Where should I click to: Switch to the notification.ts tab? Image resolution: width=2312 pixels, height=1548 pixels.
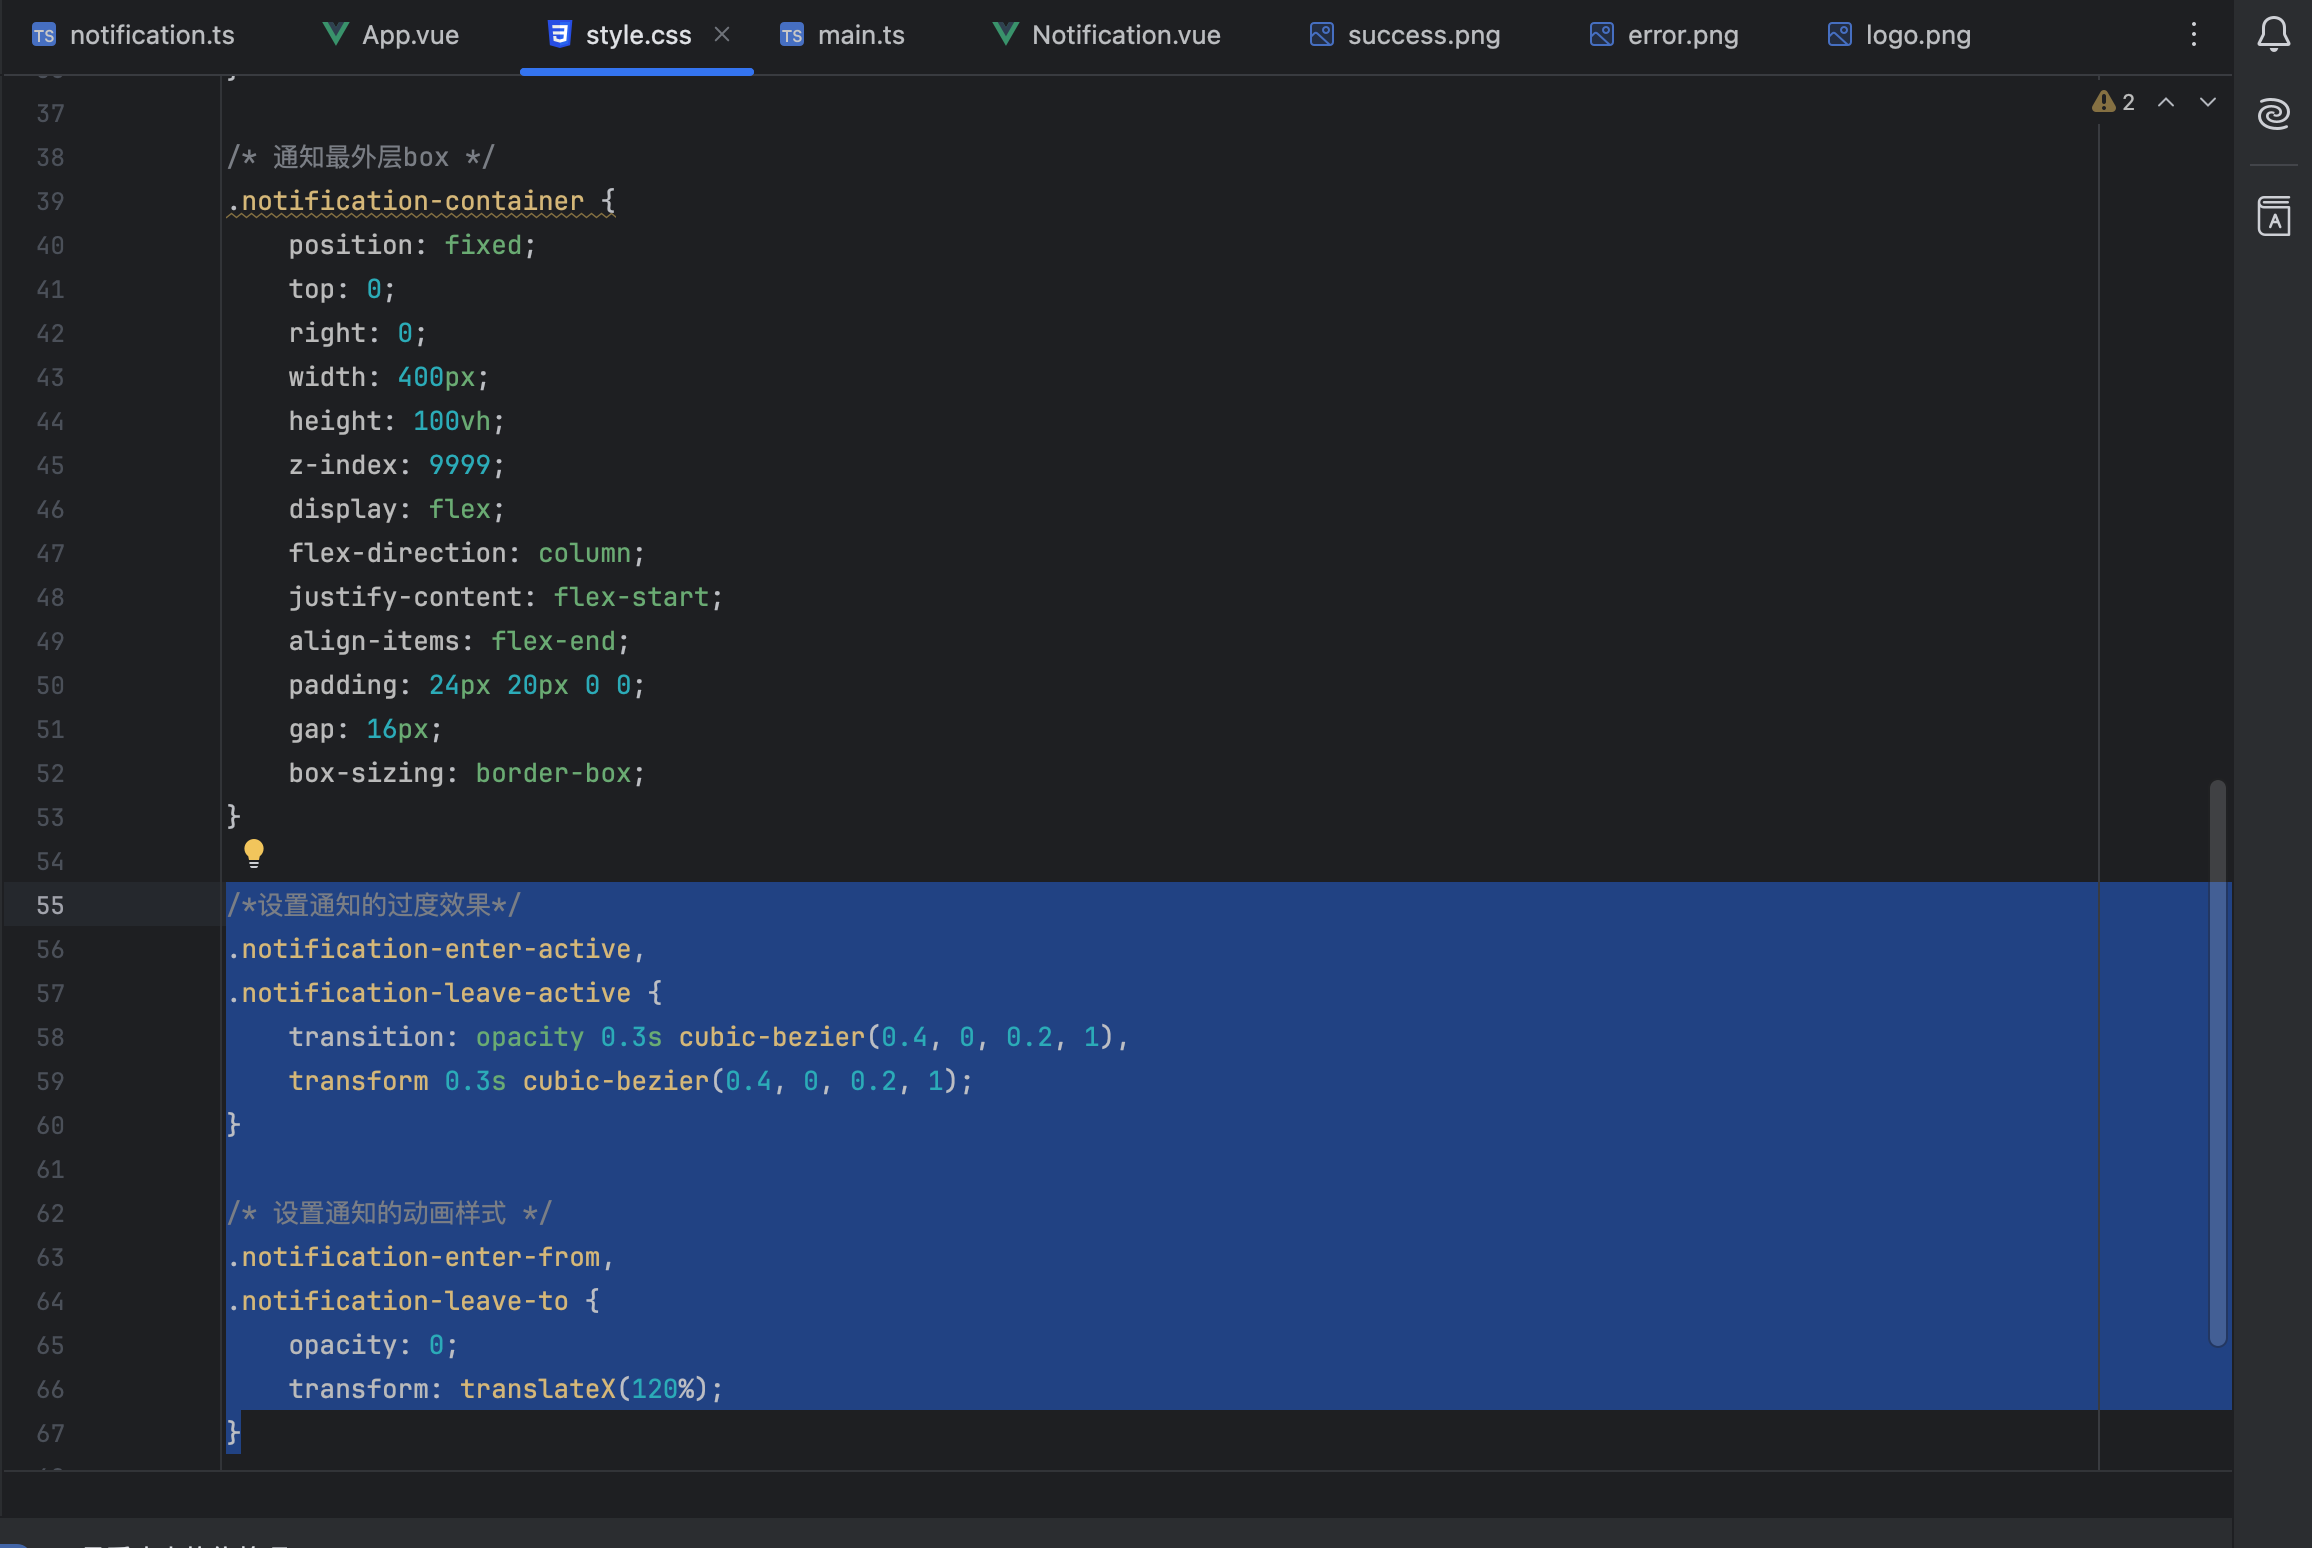click(151, 35)
